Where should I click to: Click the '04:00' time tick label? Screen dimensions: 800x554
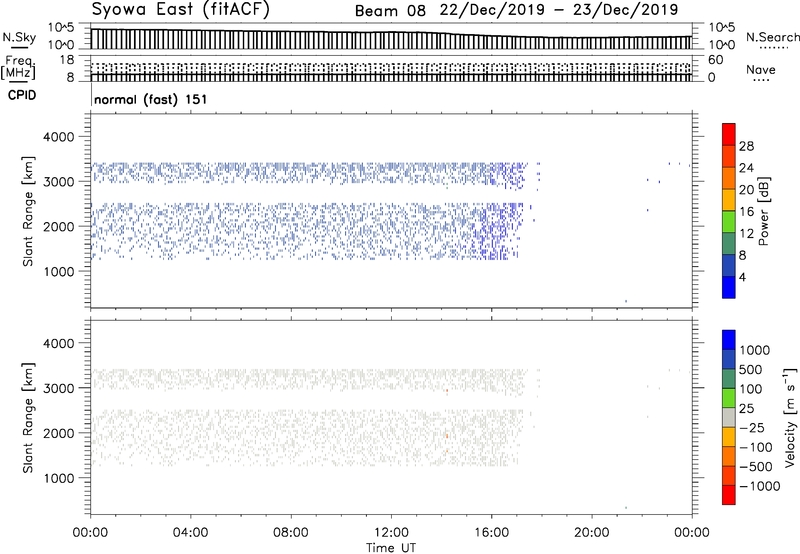tap(190, 533)
